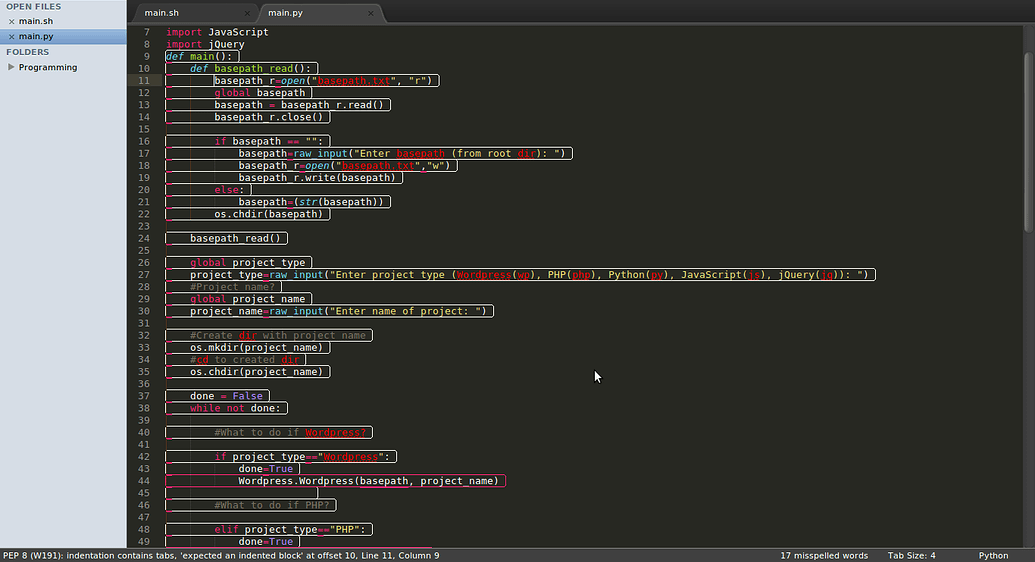Click line number 27 in the gutter
This screenshot has width=1035, height=562.
pos(144,275)
